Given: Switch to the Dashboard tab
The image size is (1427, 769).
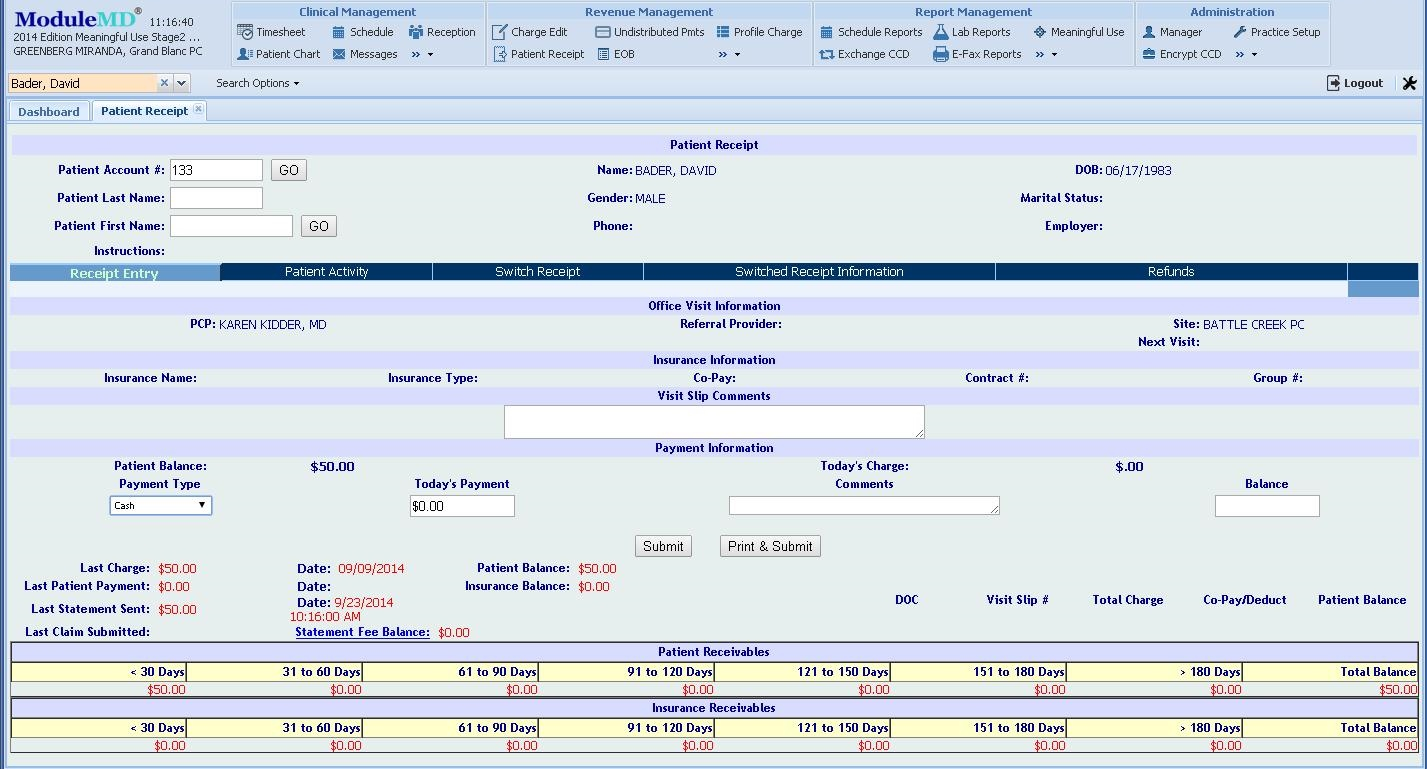Looking at the screenshot, I should click(x=48, y=111).
